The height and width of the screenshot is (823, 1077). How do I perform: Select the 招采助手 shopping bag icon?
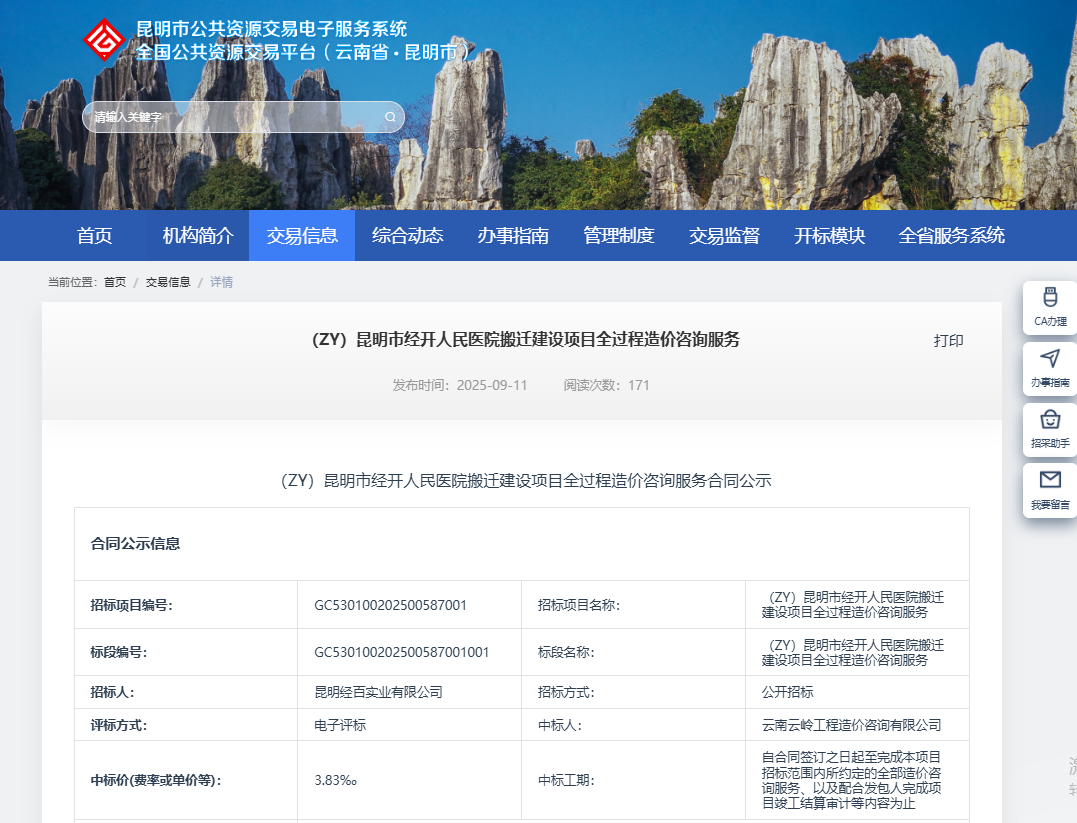[x=1049, y=421]
